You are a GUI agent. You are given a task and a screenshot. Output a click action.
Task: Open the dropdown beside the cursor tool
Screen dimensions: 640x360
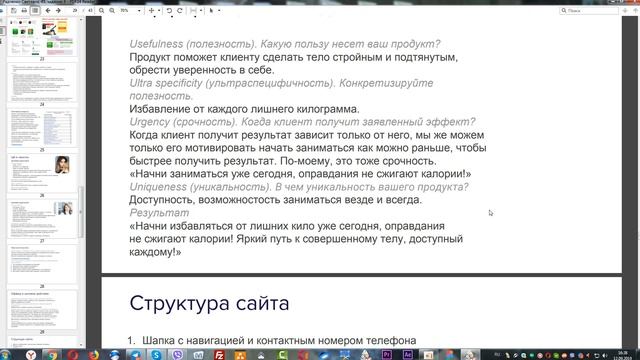tap(219, 11)
